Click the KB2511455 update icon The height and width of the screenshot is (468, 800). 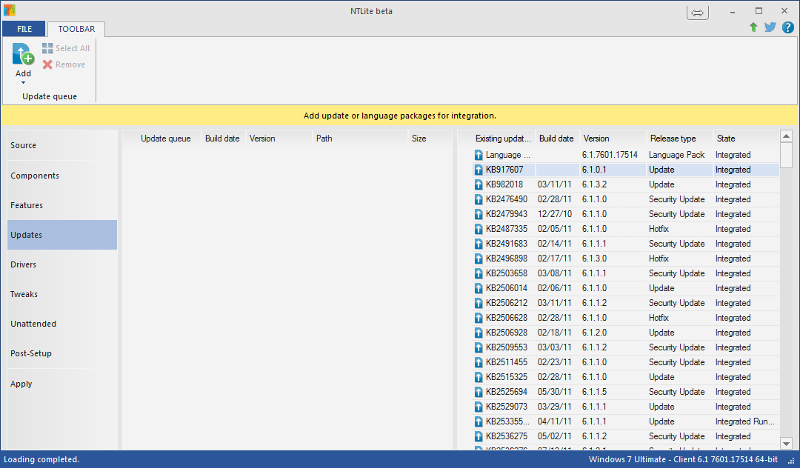[x=479, y=362]
